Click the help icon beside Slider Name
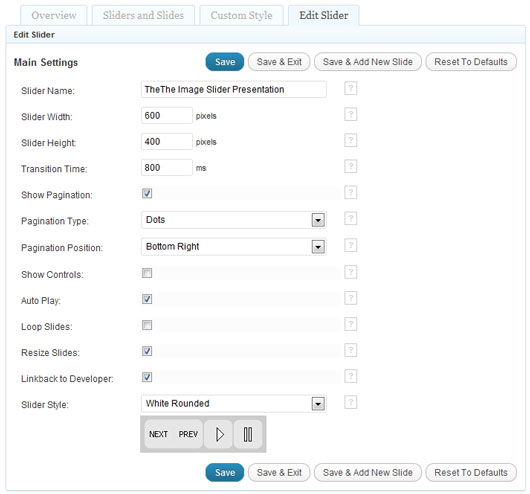This screenshot has width=530, height=494. point(351,89)
